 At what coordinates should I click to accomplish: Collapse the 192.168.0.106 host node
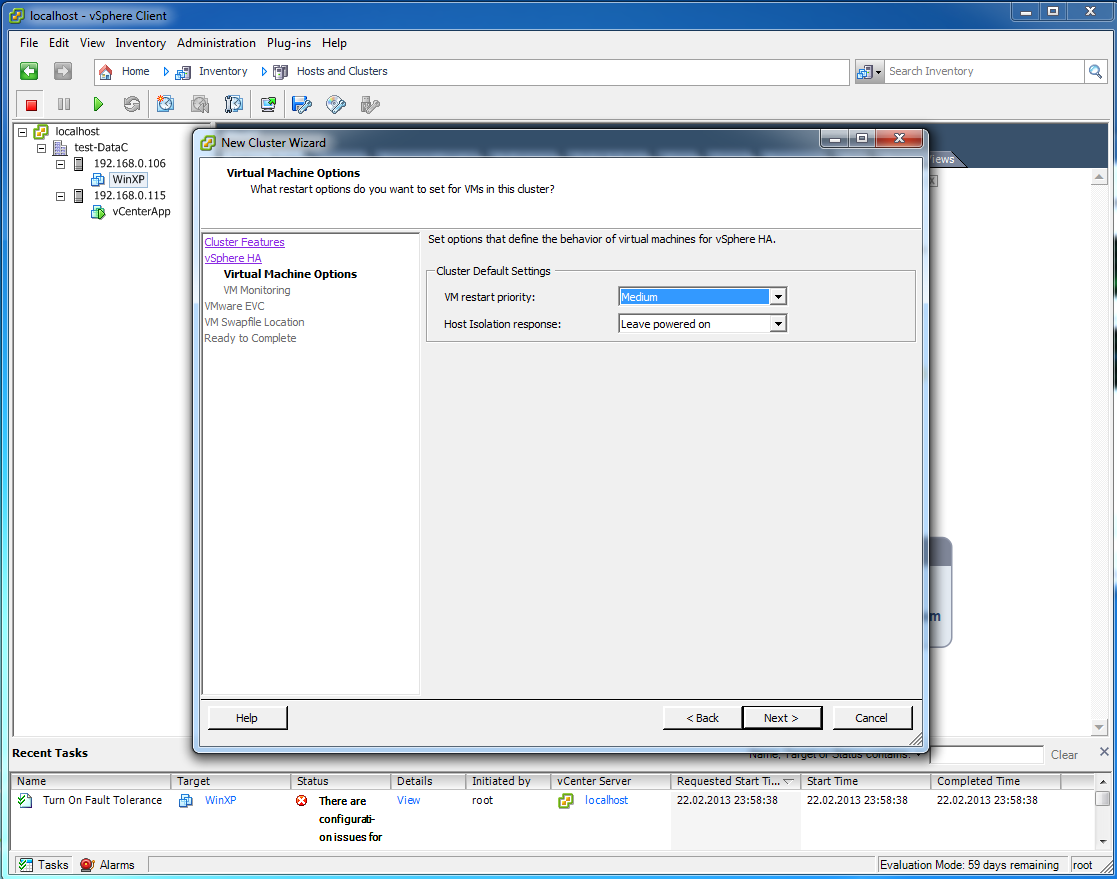point(61,164)
